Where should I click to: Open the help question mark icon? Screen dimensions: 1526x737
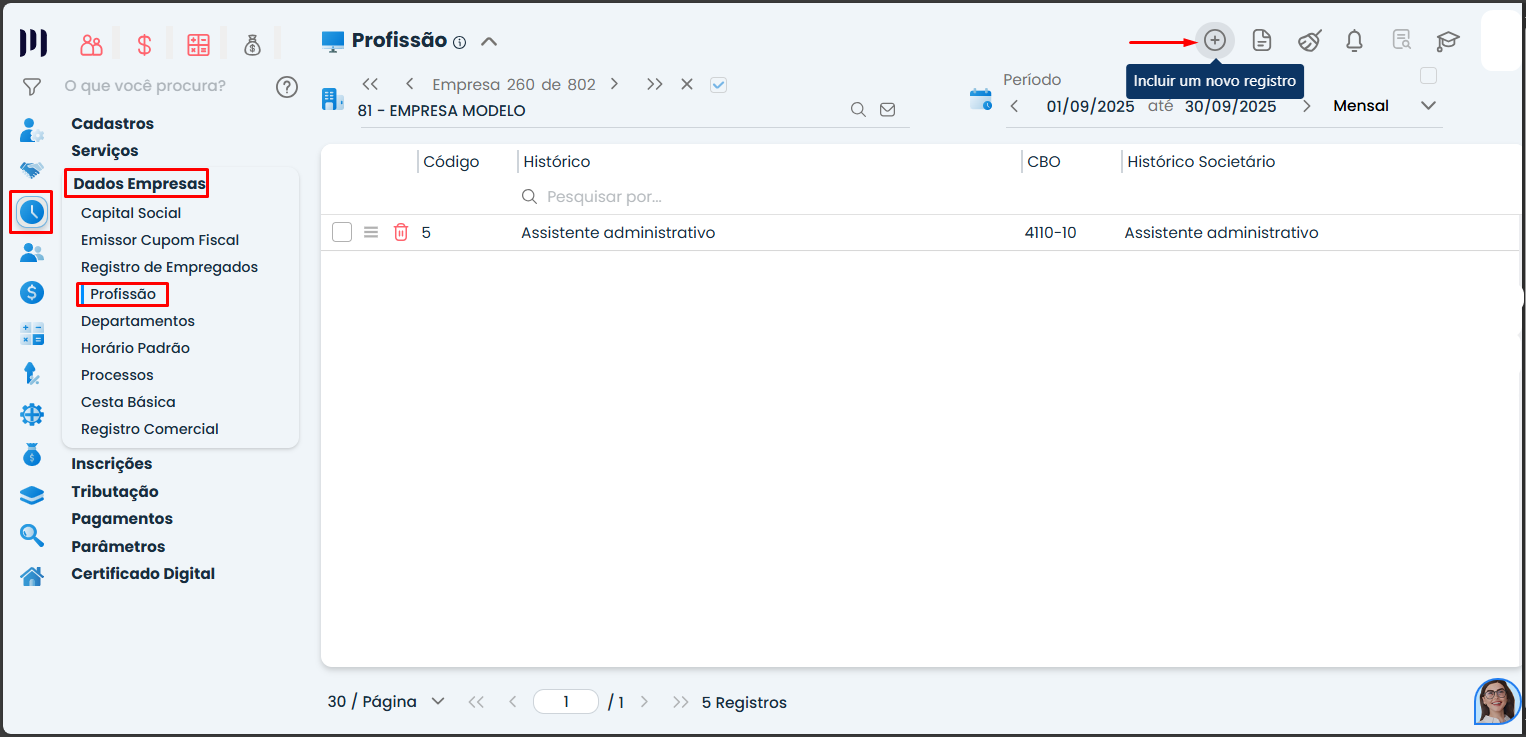[x=287, y=87]
